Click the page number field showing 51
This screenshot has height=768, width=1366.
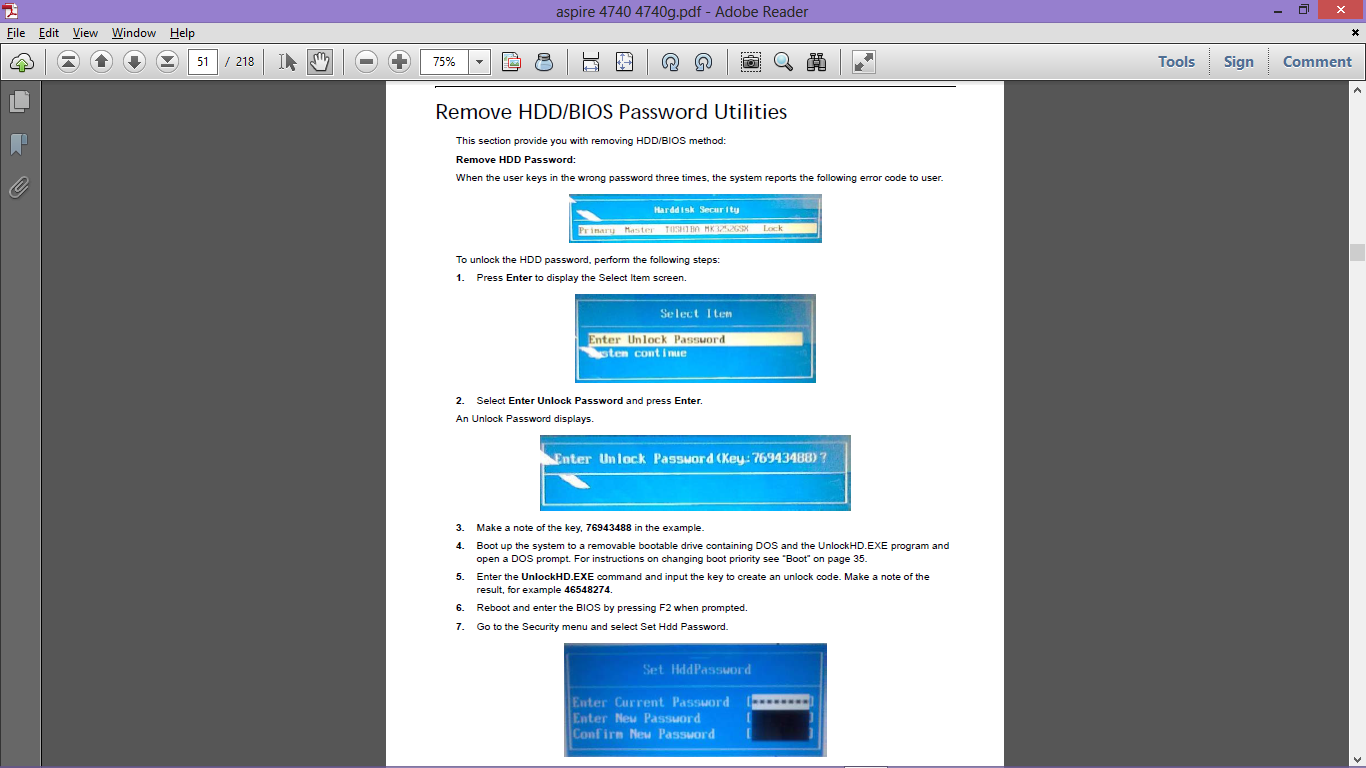pos(203,62)
